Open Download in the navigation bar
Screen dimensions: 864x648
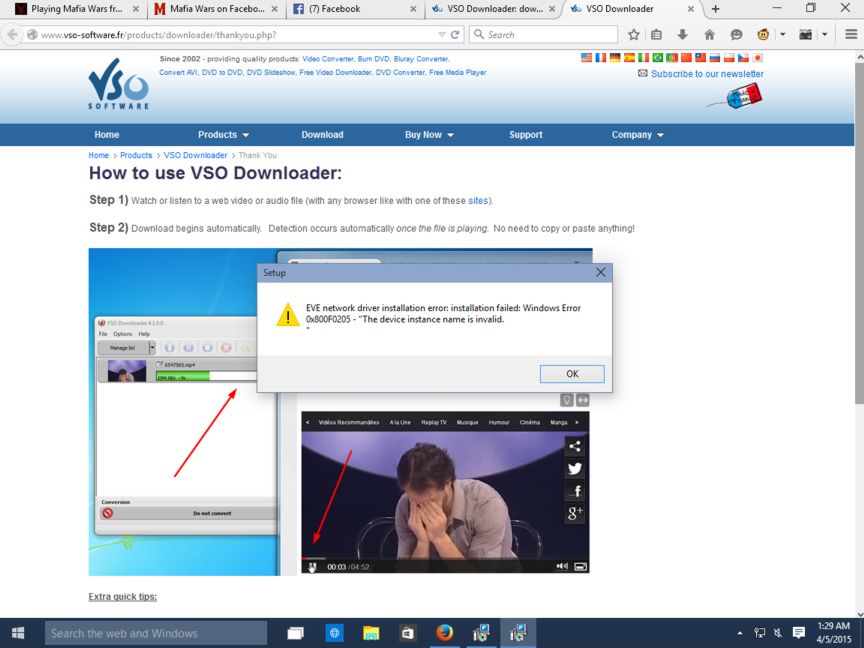click(322, 135)
